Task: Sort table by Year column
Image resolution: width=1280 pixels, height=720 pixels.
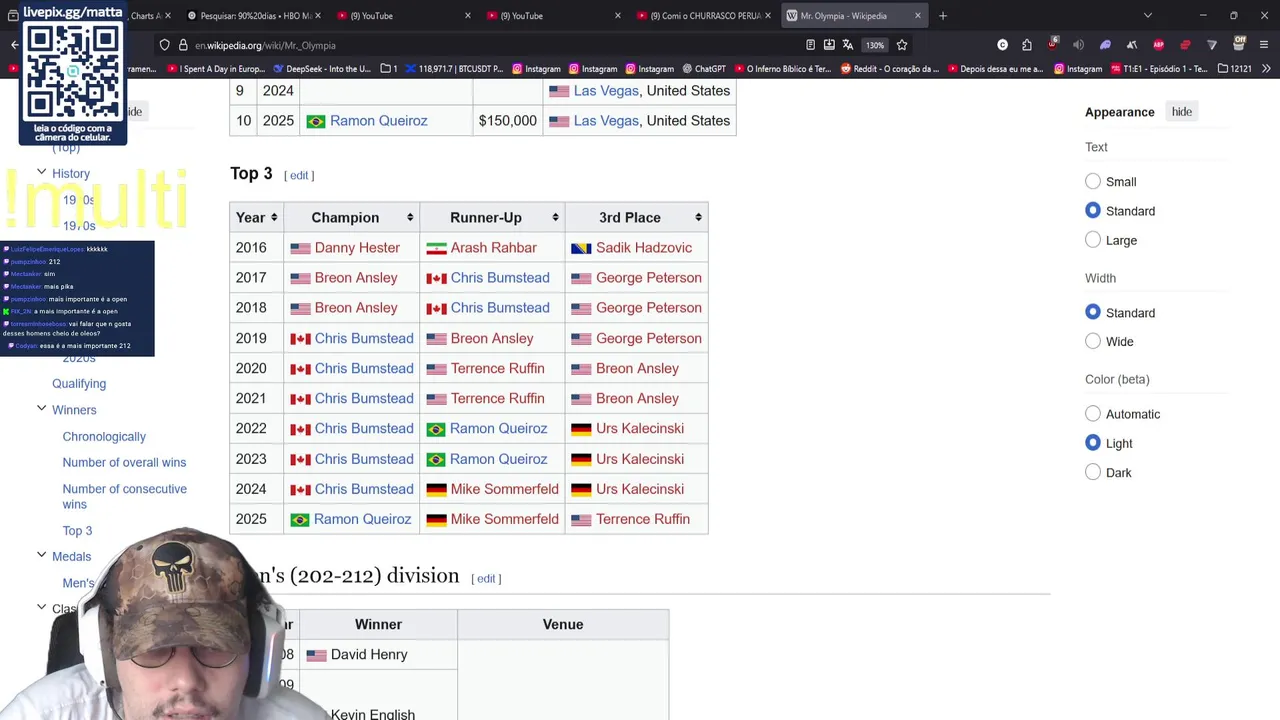Action: click(257, 218)
